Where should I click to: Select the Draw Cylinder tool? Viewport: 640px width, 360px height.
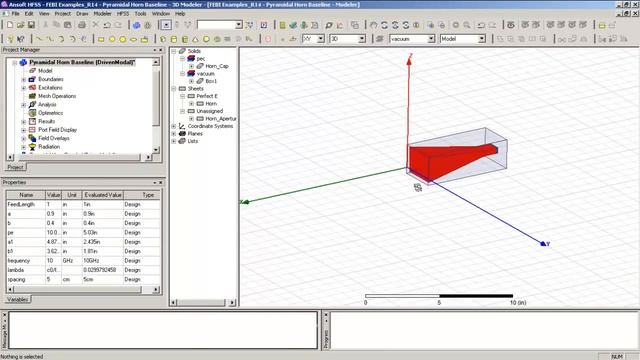pos(174,39)
